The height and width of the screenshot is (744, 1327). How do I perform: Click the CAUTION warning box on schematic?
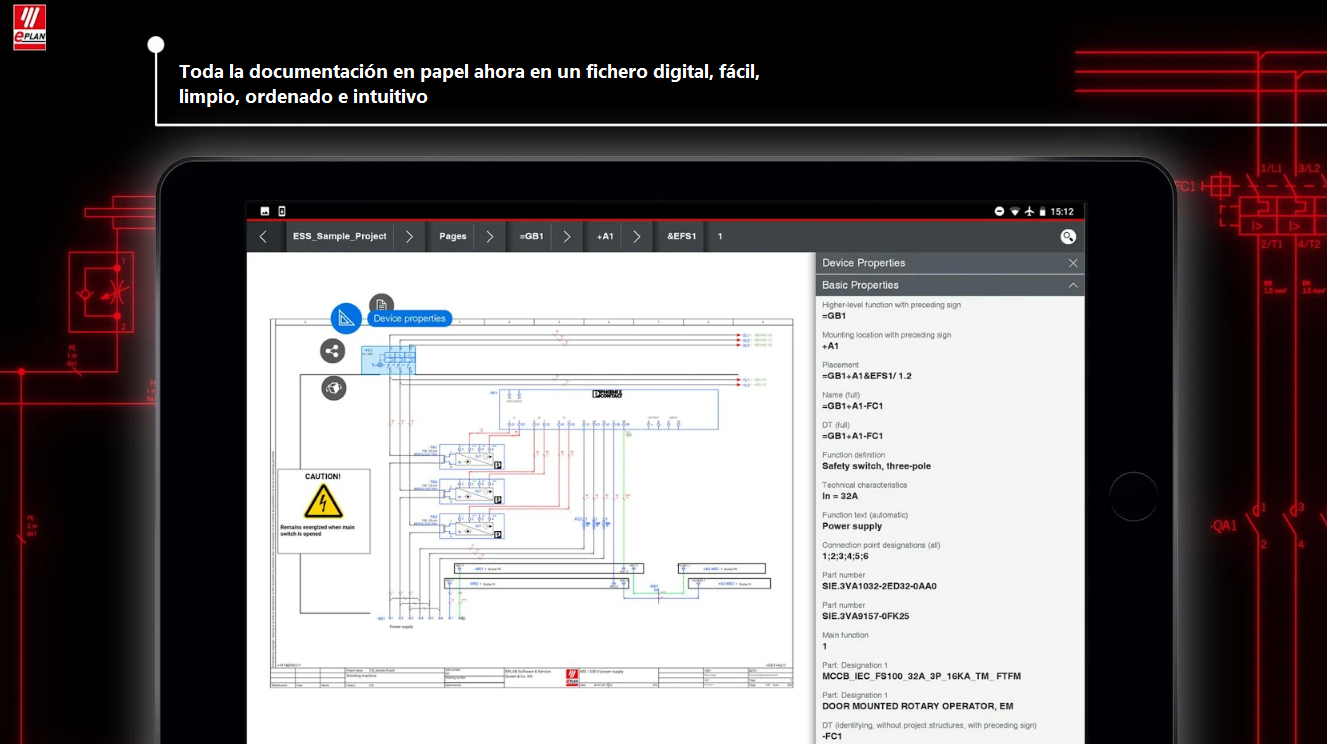point(323,511)
